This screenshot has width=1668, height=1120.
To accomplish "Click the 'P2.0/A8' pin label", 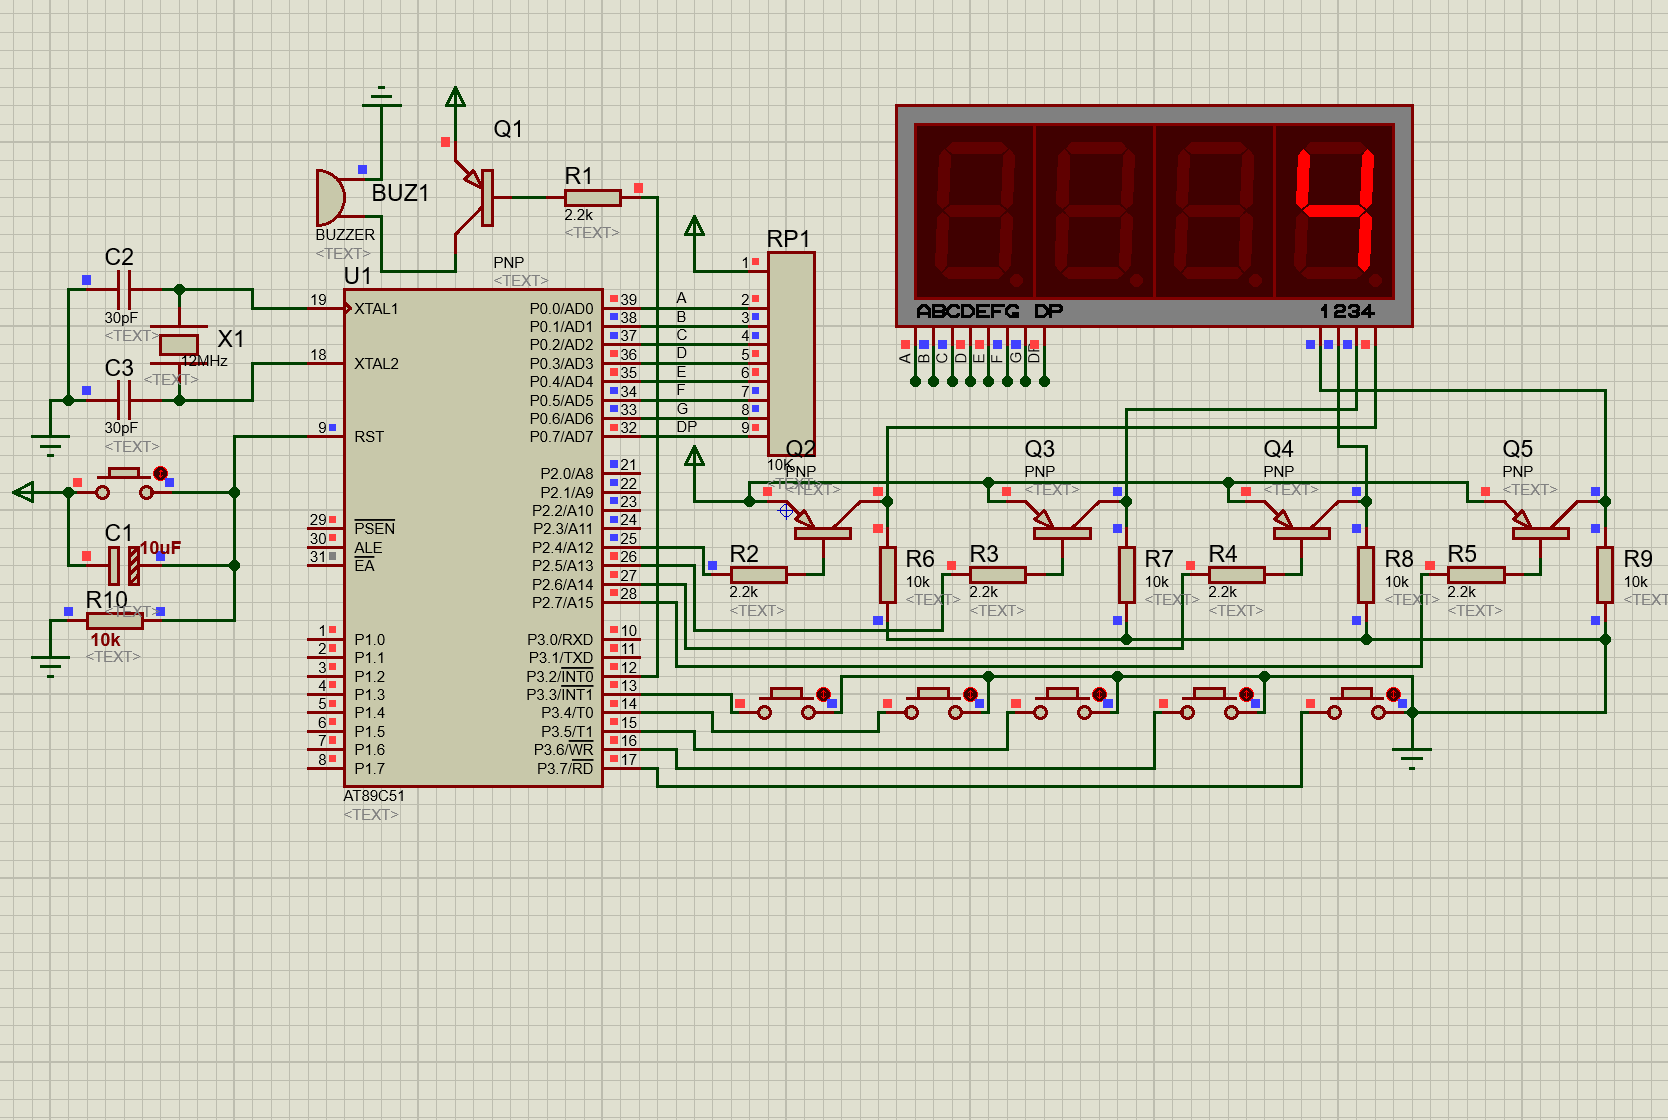I will [x=566, y=474].
